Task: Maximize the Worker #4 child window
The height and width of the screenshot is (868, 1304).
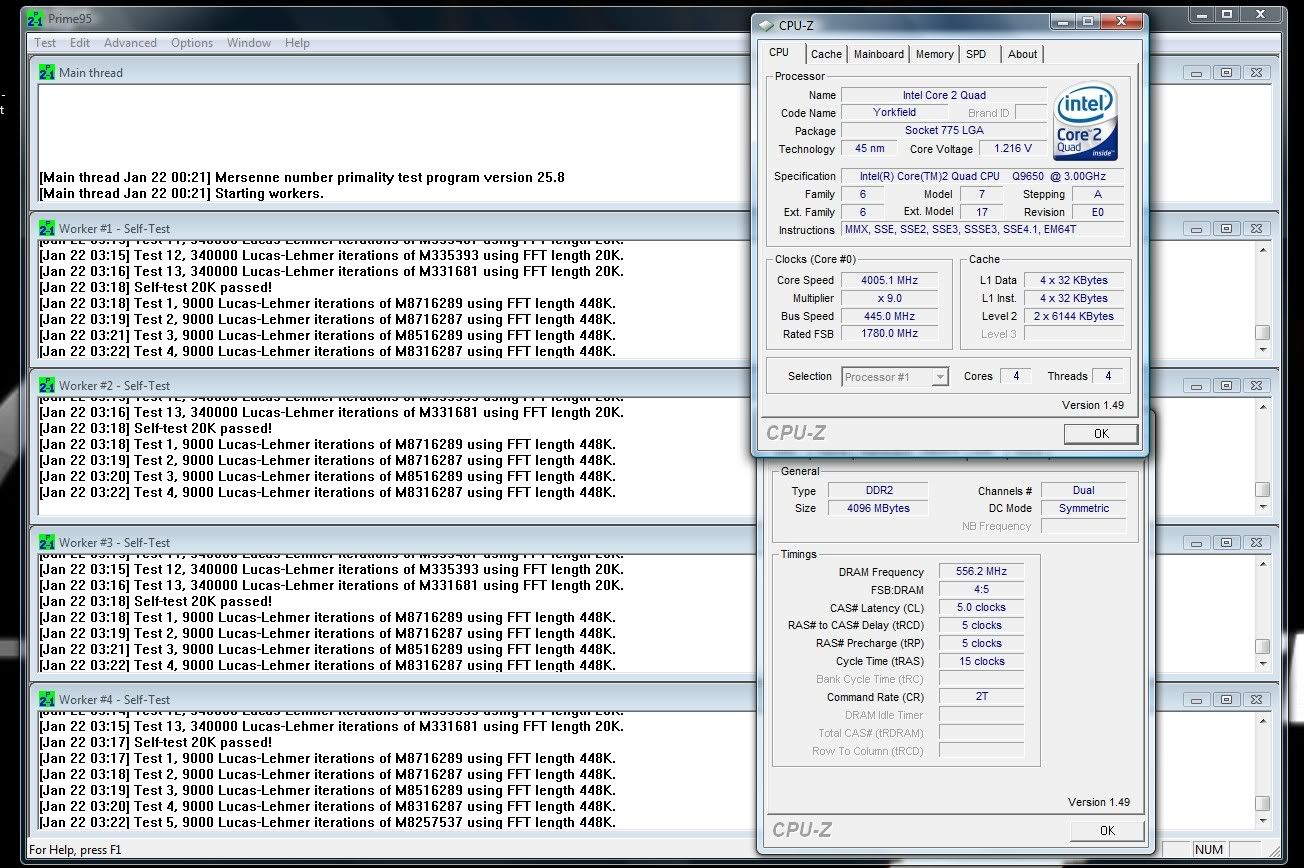Action: [x=1228, y=699]
